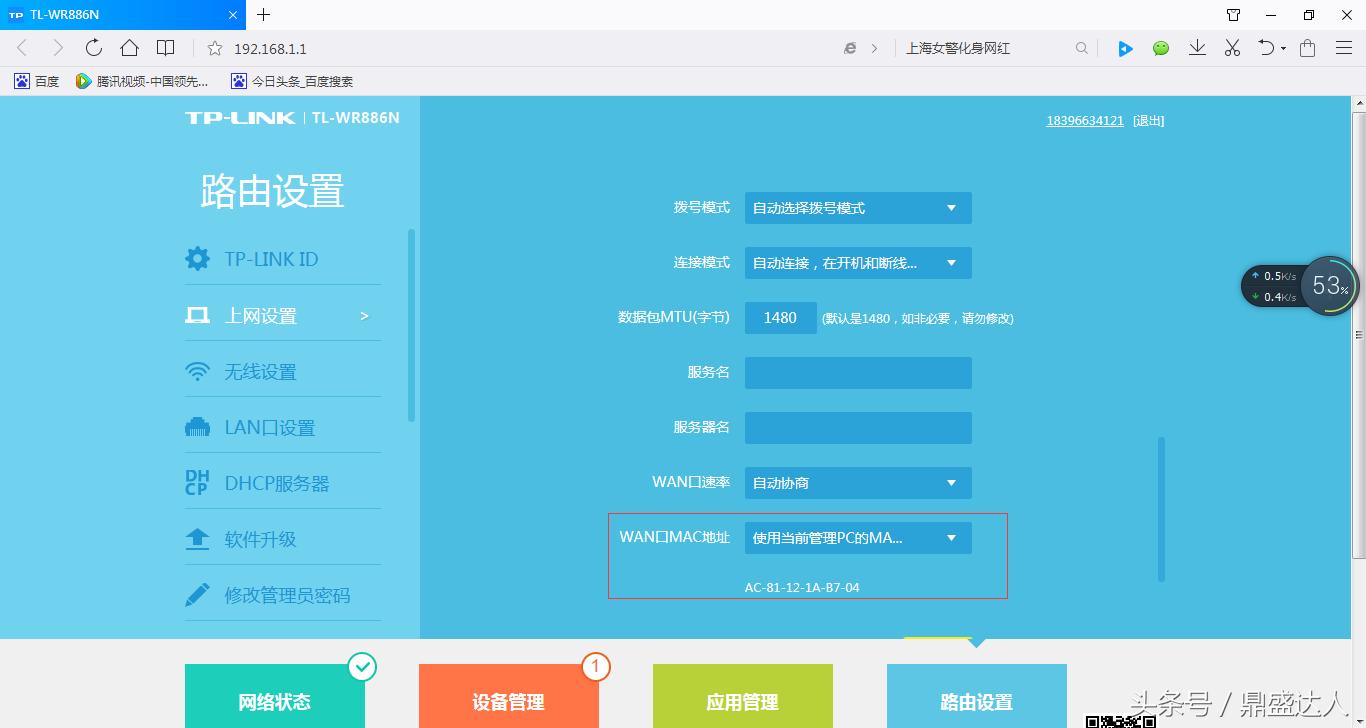This screenshot has width=1366, height=728.
Task: Click the TP-LINK ID gear icon
Action: point(197,258)
